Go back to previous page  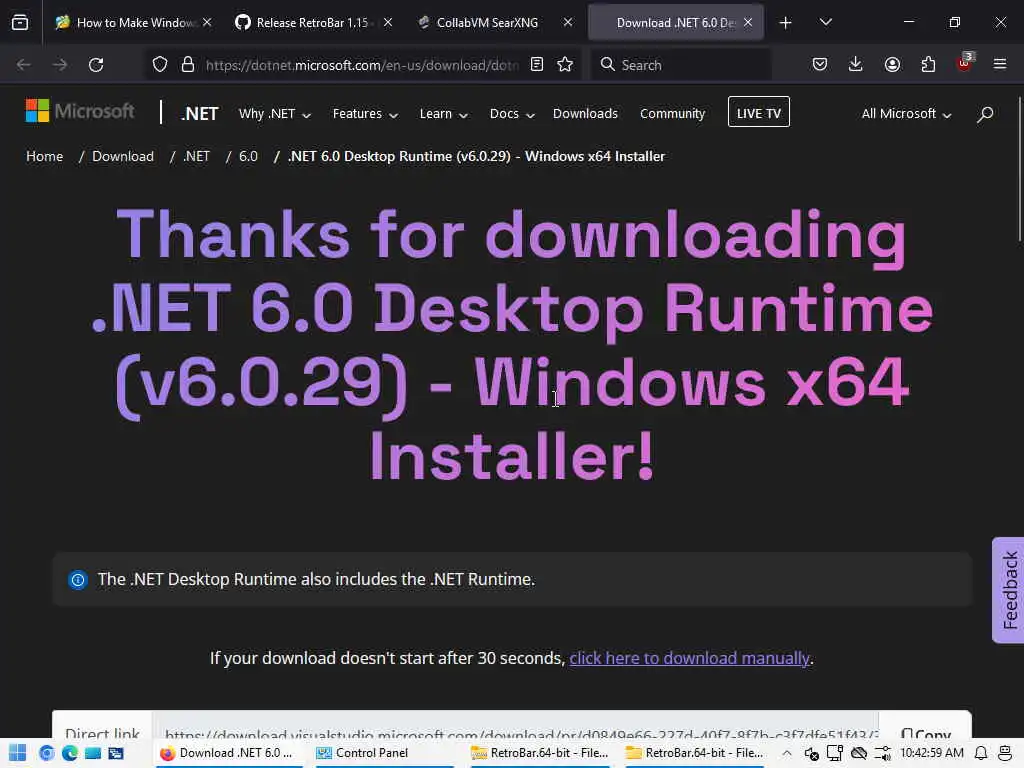[24, 65]
